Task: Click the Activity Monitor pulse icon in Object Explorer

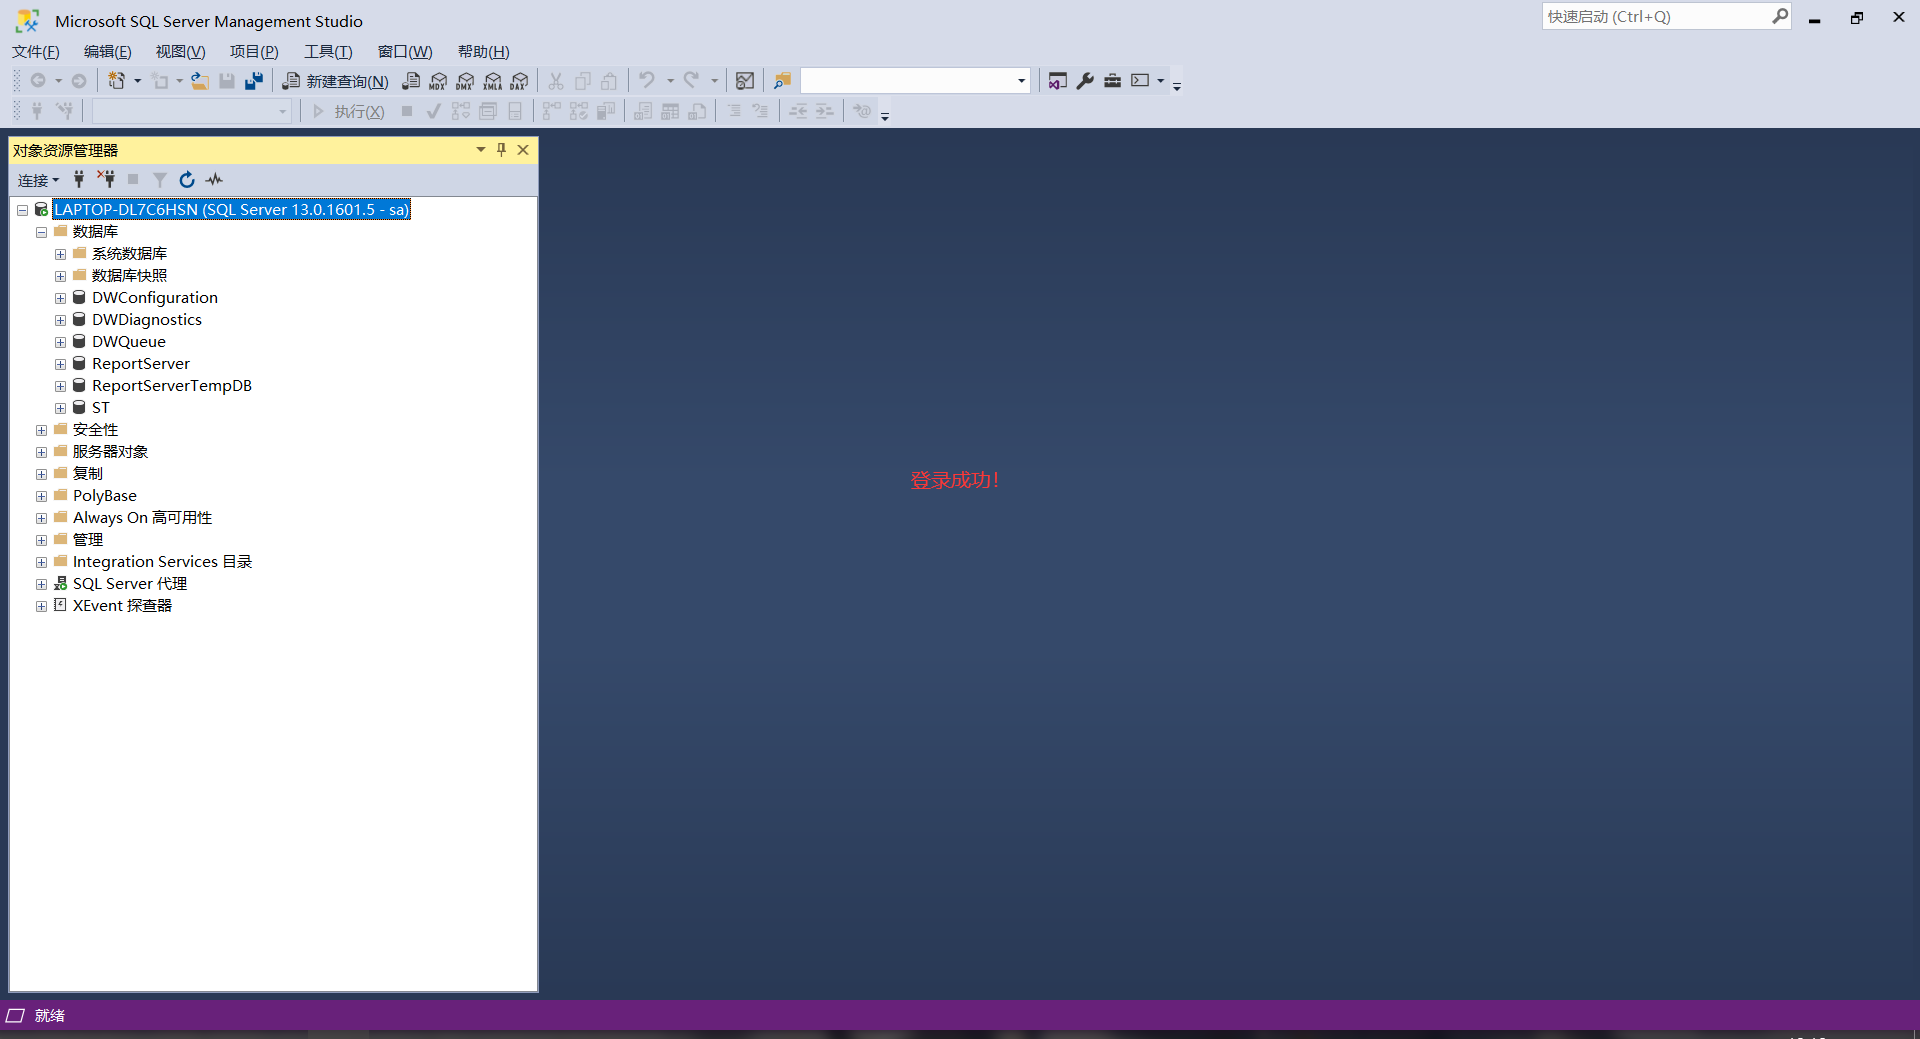Action: 214,180
